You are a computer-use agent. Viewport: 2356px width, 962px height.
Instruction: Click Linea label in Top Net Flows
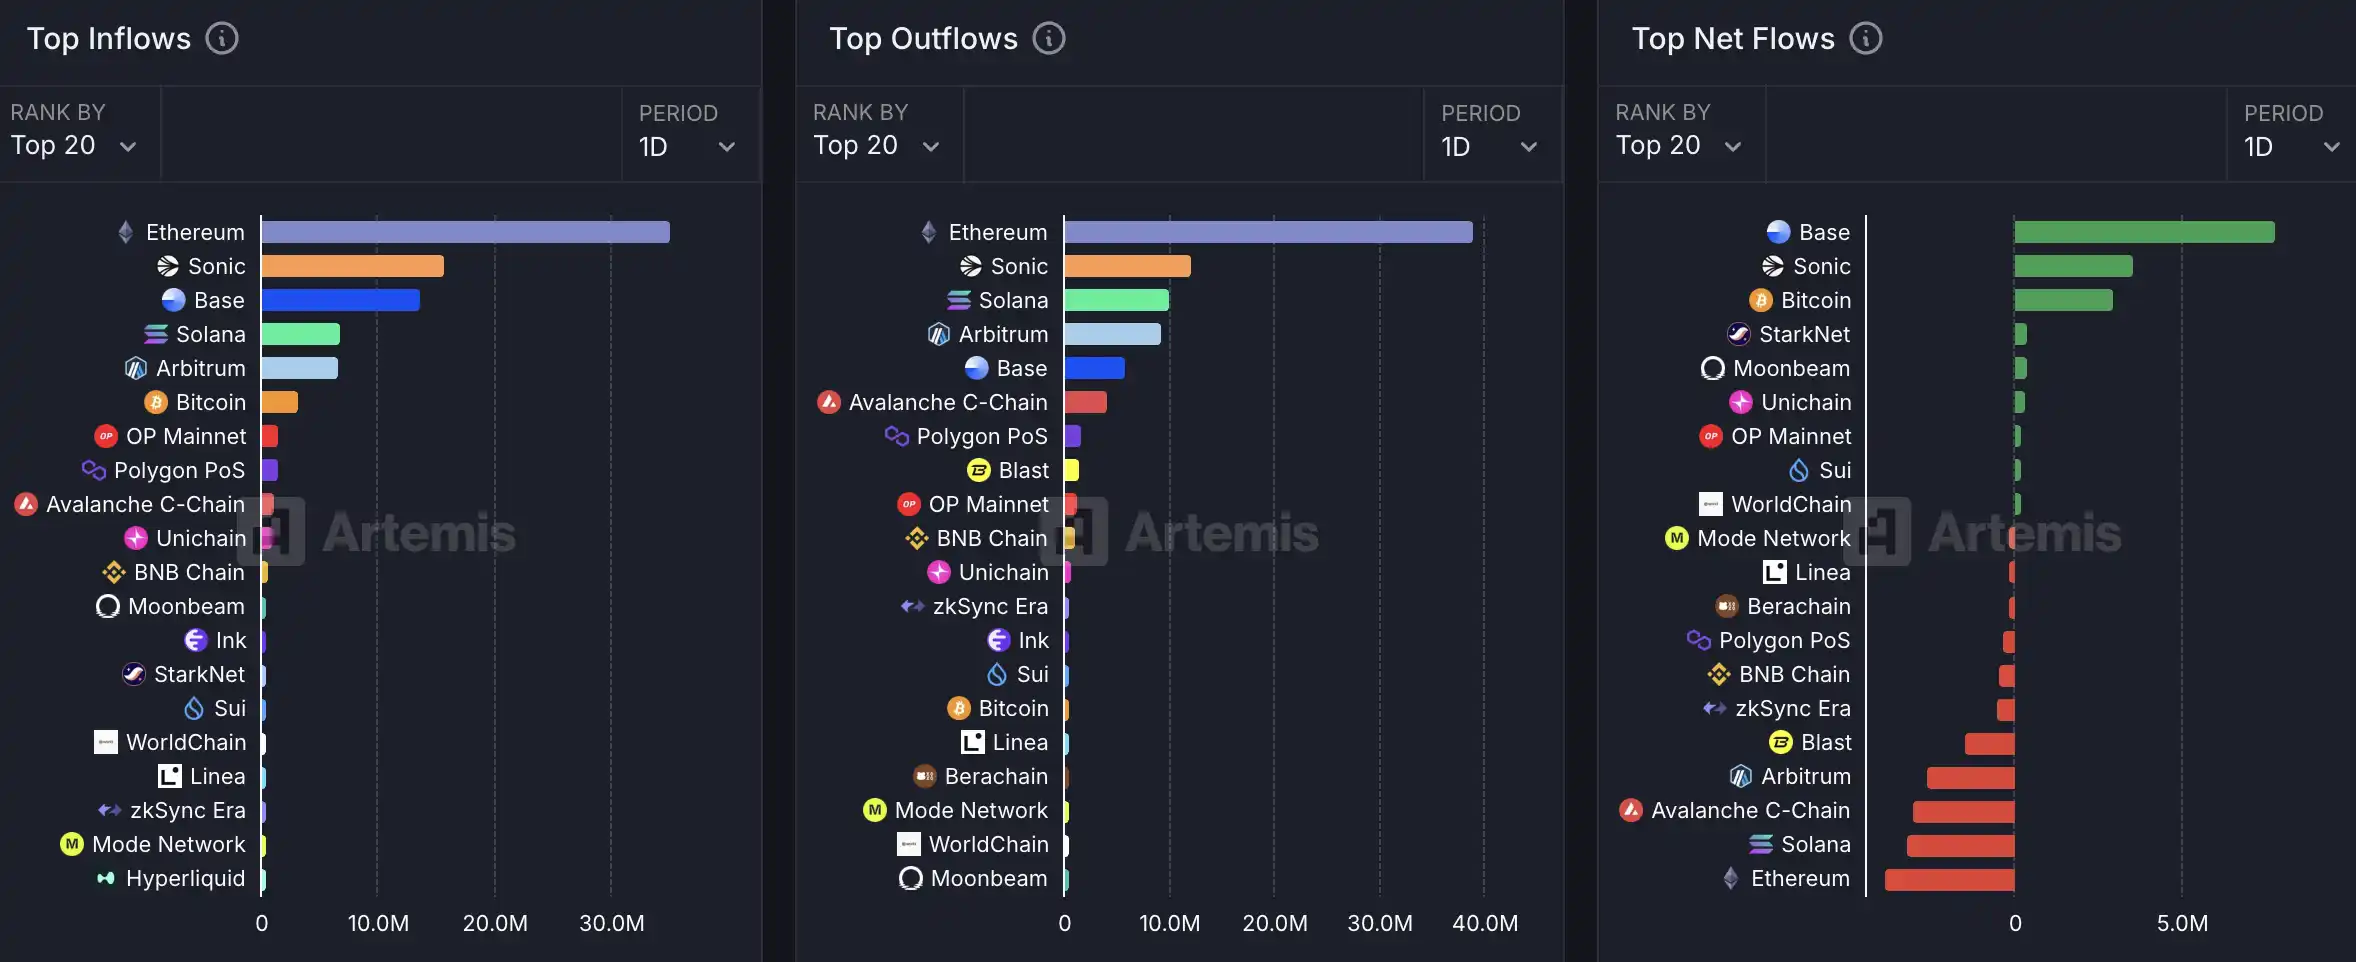point(1823,572)
